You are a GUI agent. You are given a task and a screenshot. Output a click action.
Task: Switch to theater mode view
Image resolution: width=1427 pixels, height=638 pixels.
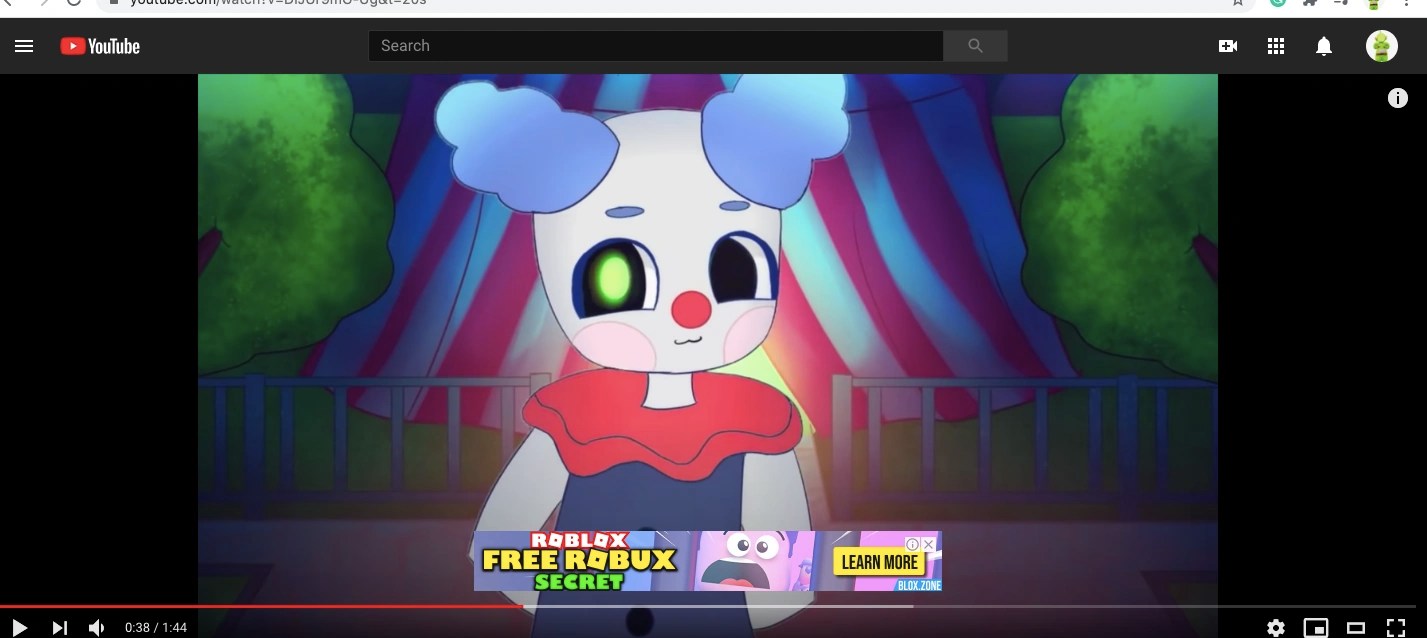click(1356, 628)
